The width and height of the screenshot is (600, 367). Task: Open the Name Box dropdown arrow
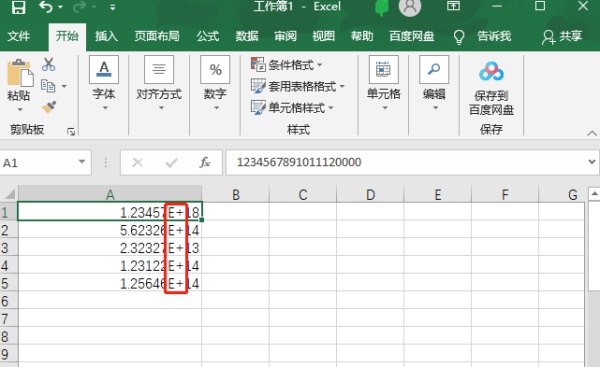click(82, 162)
